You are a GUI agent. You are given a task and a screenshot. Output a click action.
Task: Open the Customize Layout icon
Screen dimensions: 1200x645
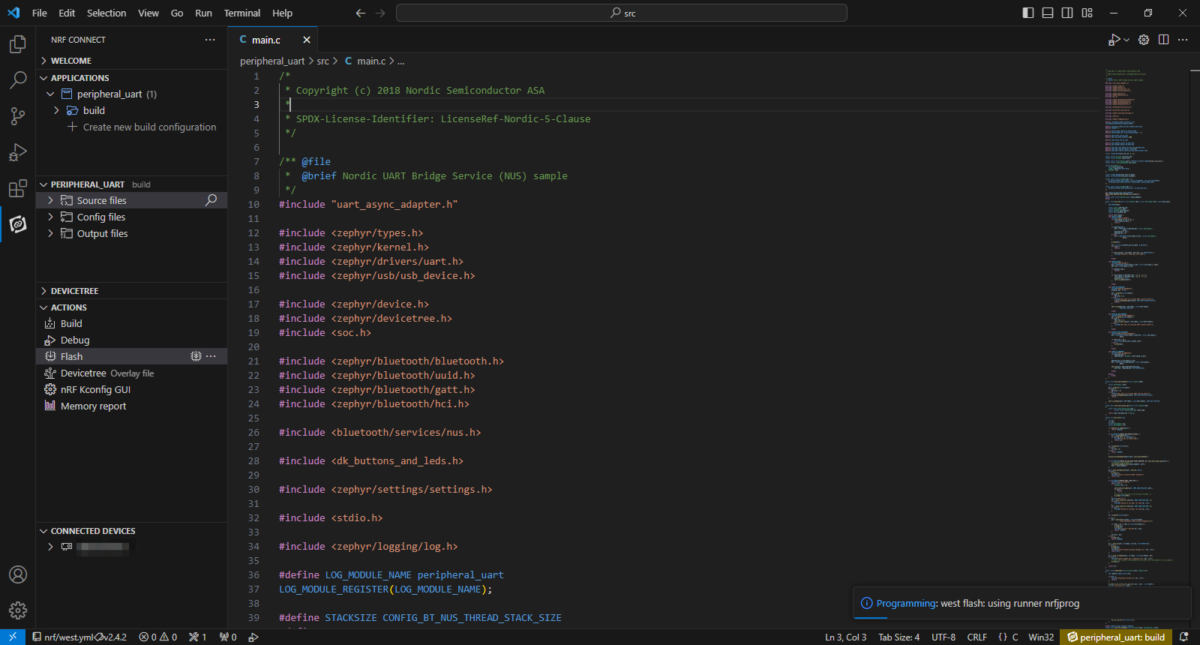1088,13
